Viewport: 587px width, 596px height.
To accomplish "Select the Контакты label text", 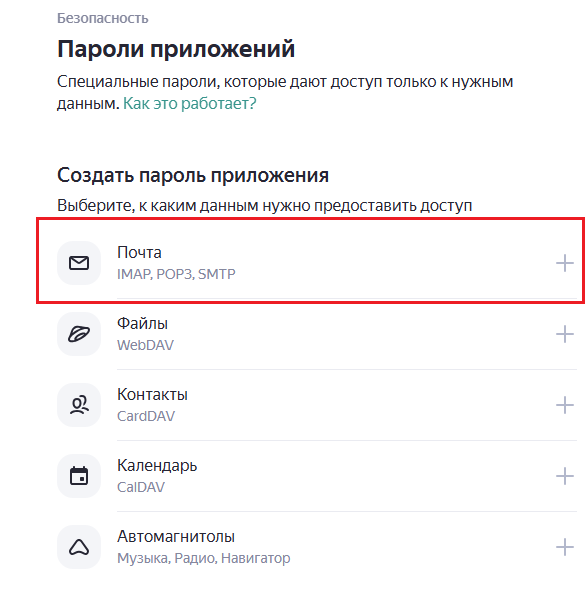I will pos(152,395).
